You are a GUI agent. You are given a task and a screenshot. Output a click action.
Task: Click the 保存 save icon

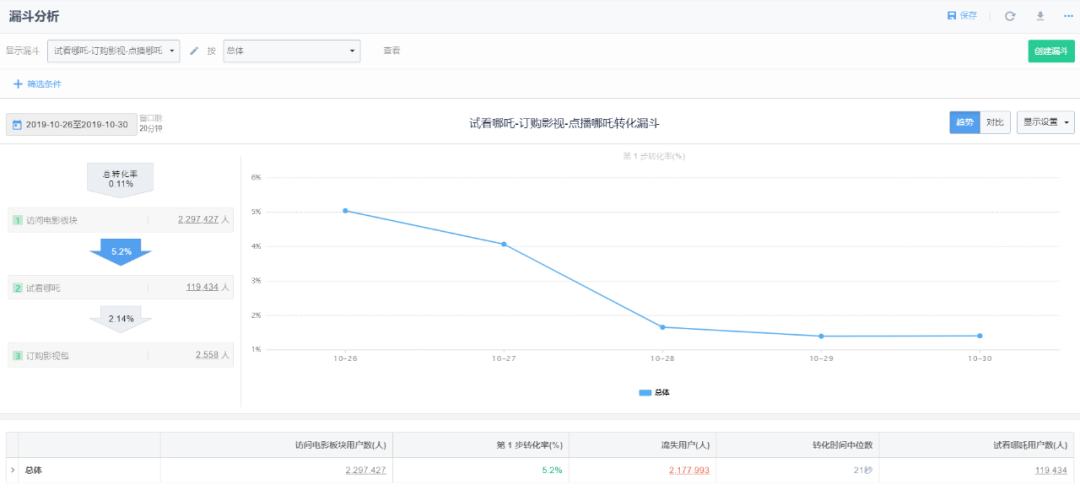(951, 16)
